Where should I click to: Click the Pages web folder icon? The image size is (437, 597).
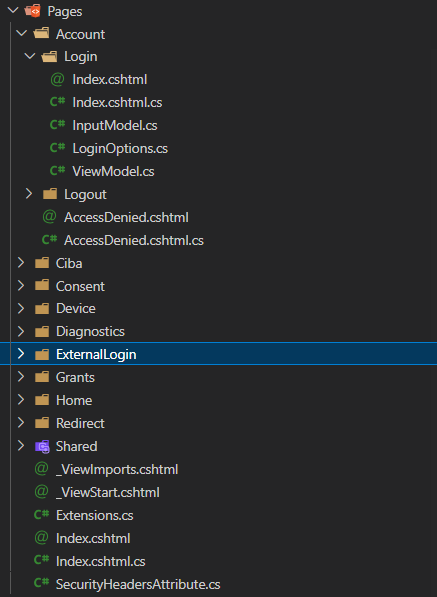tap(33, 11)
